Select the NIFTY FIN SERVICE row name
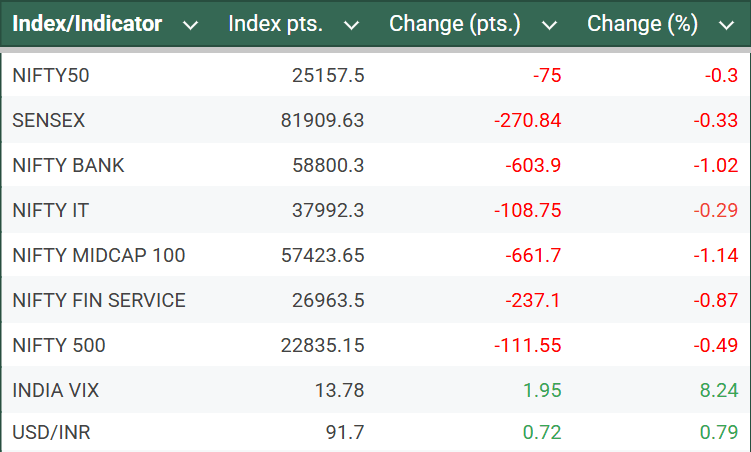 [x=99, y=300]
